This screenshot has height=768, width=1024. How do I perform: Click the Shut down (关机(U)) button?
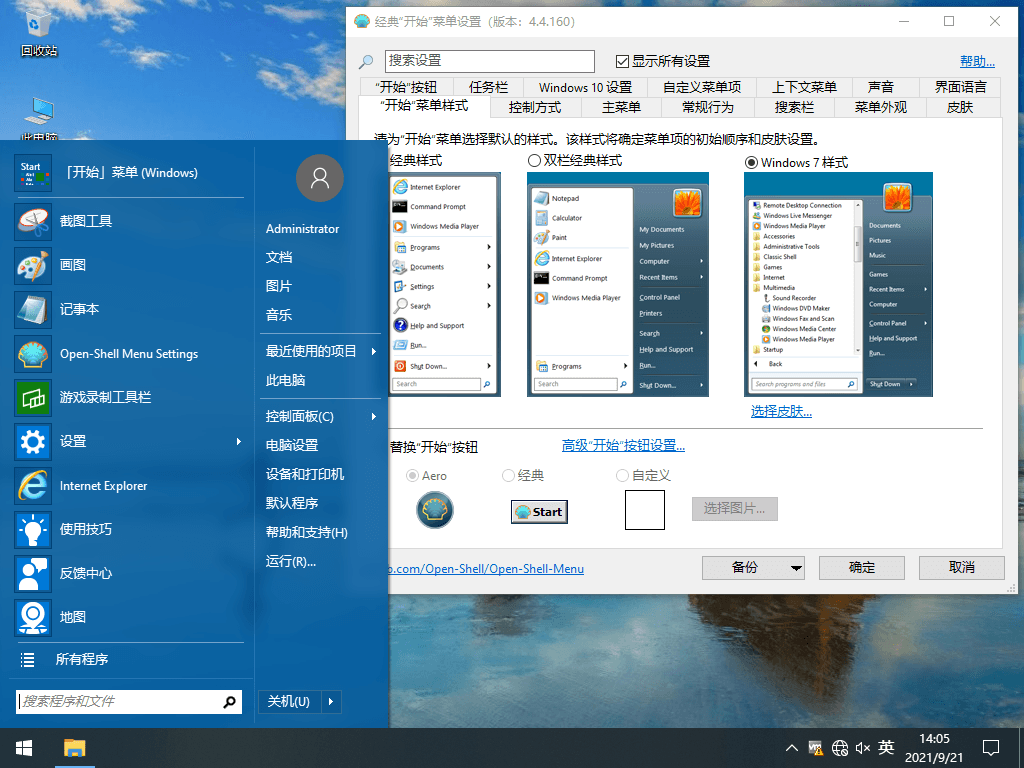coord(289,702)
